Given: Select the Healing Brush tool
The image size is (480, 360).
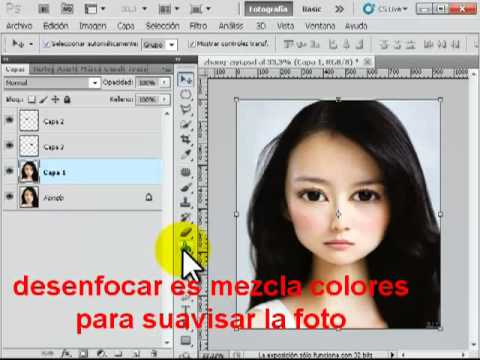Looking at the screenshot, I should [186, 172].
